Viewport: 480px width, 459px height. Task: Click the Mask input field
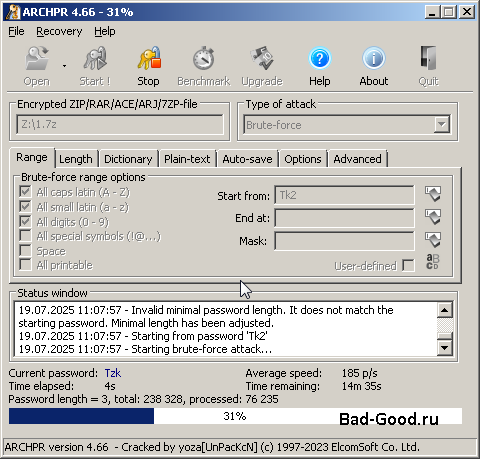coord(344,241)
